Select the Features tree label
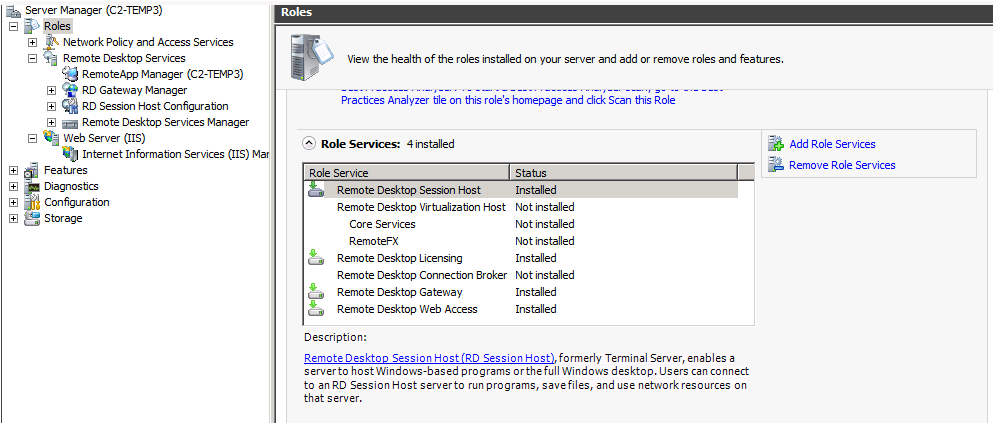 pos(66,170)
